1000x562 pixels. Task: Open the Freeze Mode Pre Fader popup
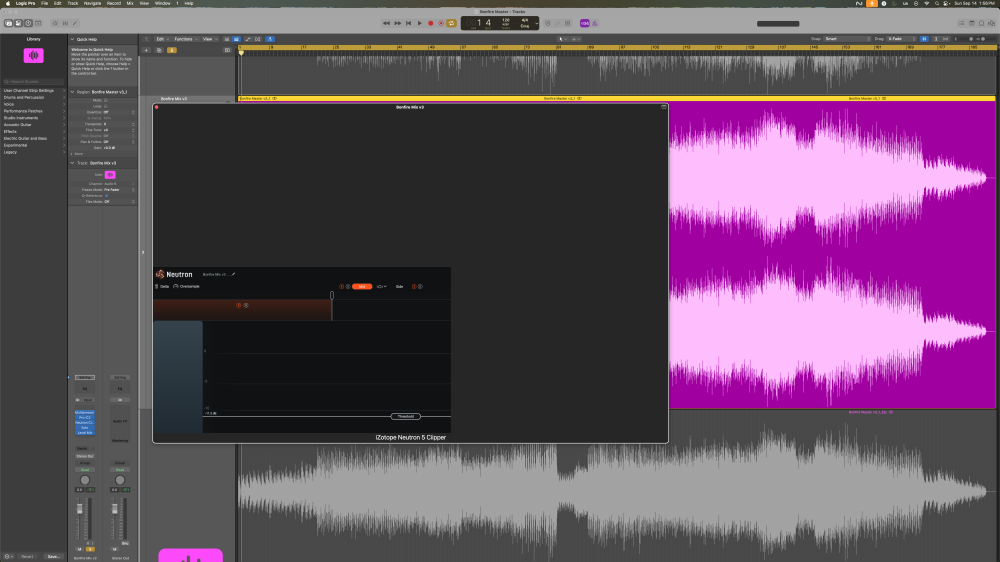119,189
